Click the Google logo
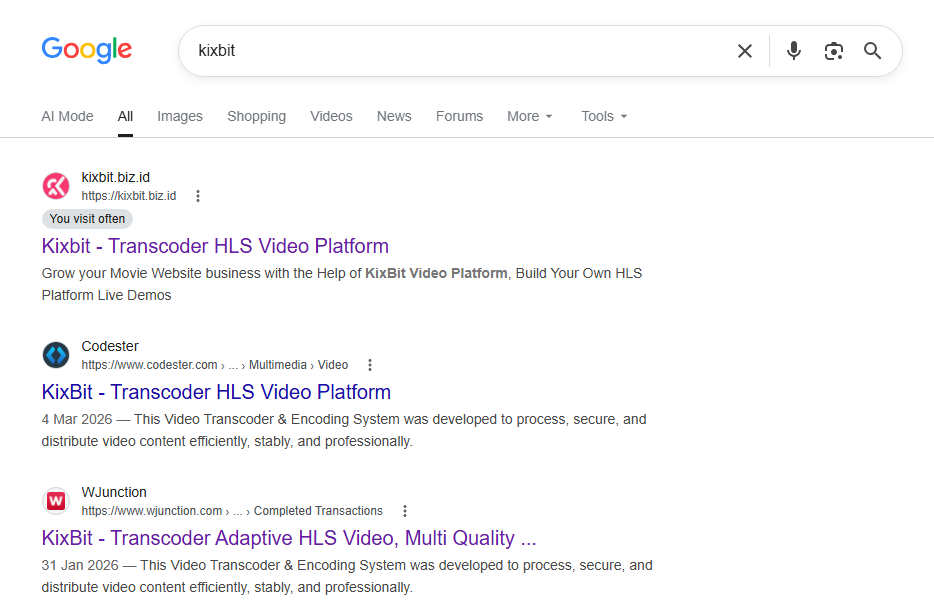This screenshot has width=934, height=604. click(x=87, y=49)
